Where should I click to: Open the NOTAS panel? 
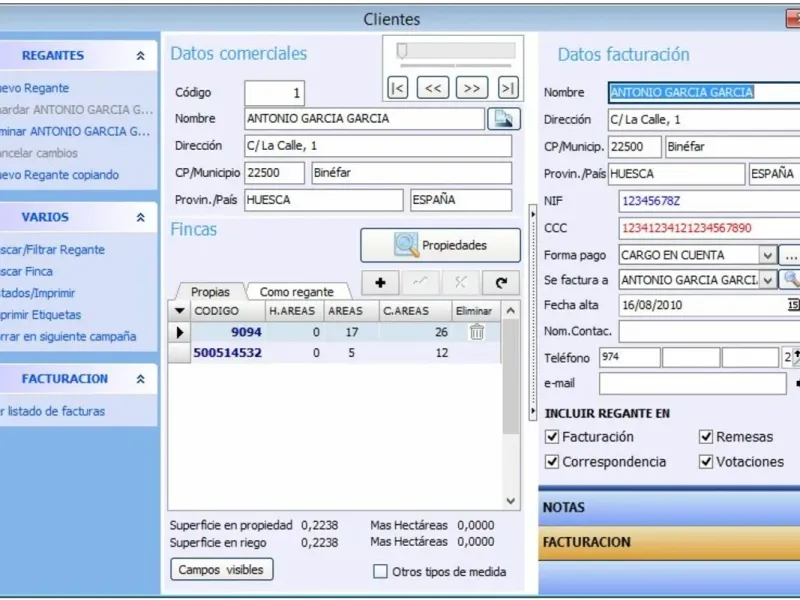click(x=669, y=508)
